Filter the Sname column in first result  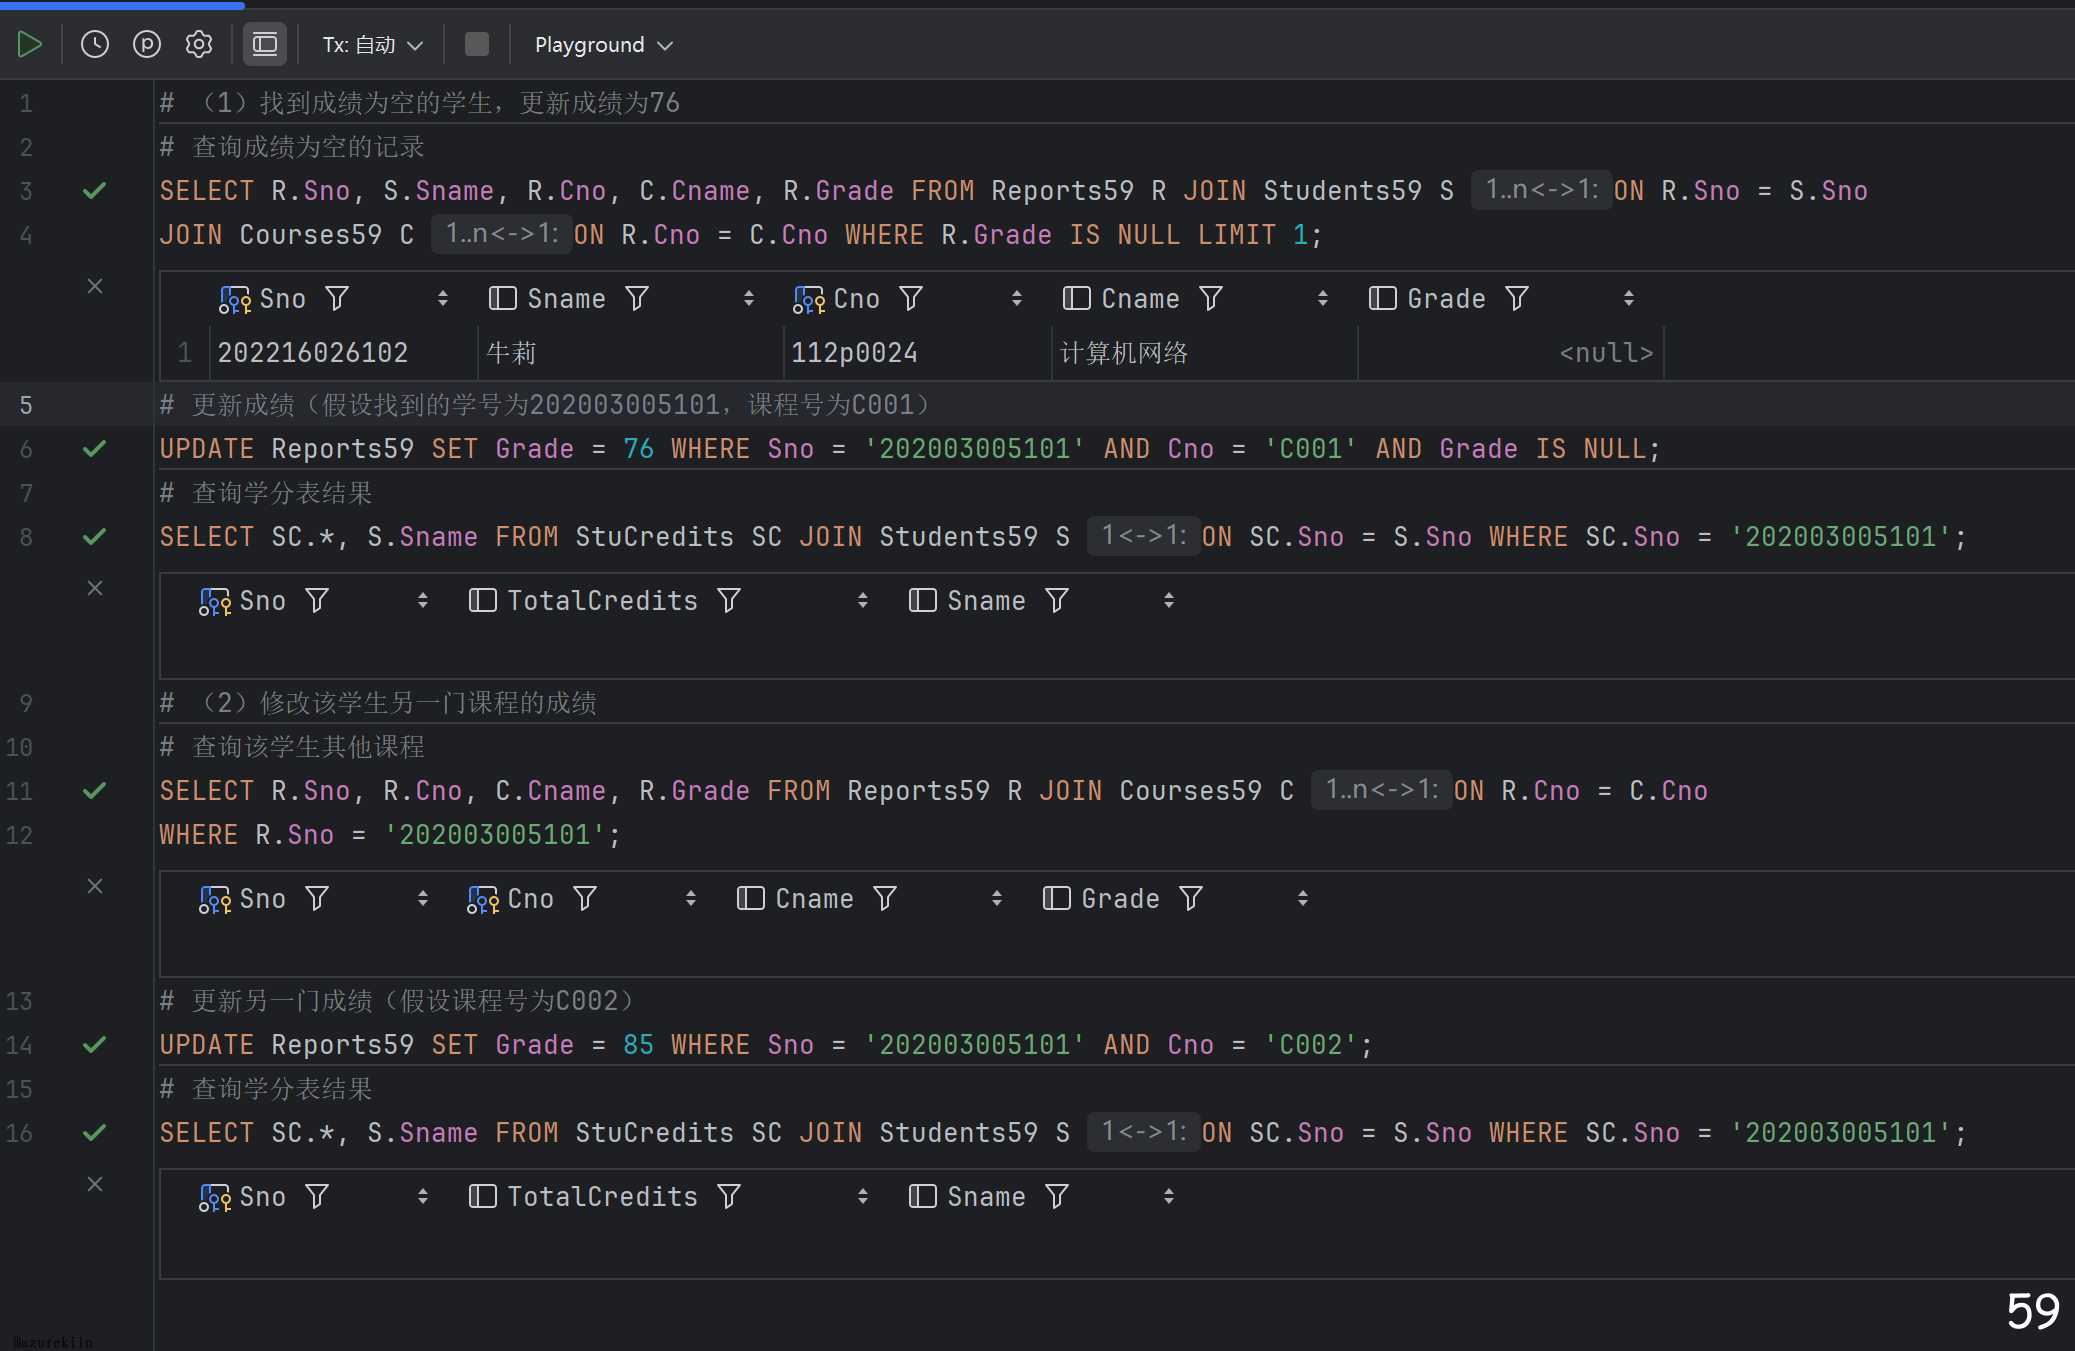pyautogui.click(x=637, y=298)
